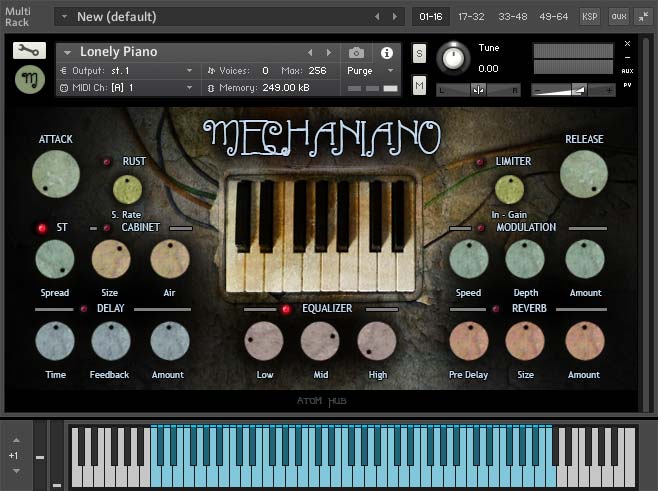Minimize rack view icon at top right

(x=643, y=17)
